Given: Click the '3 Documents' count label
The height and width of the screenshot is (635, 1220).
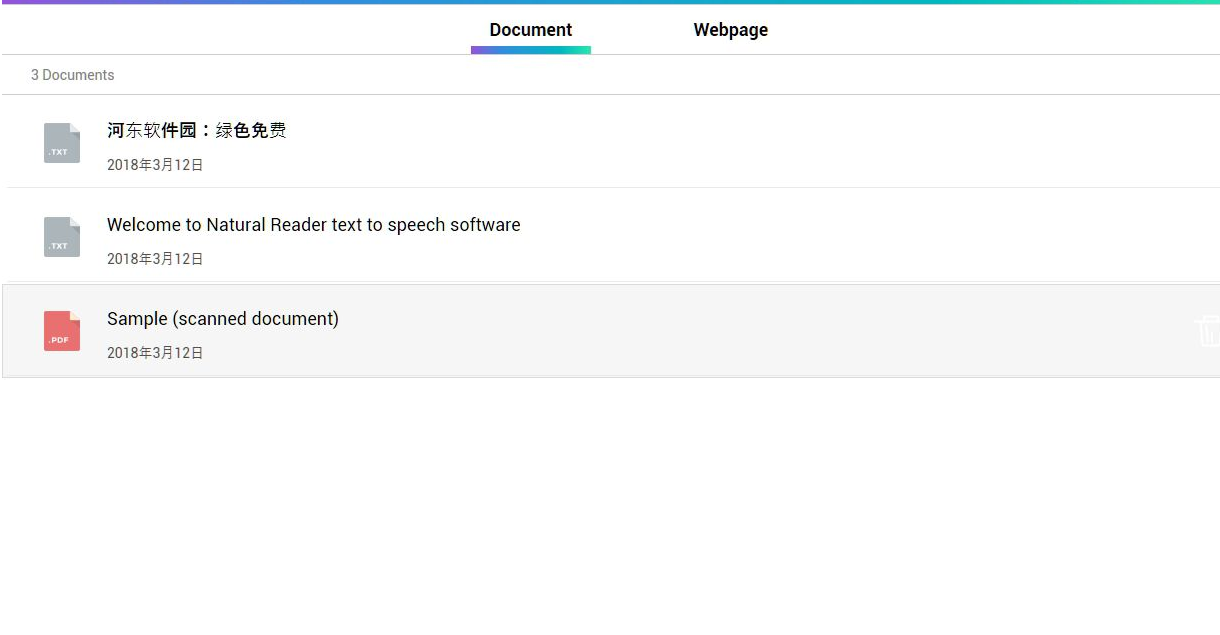Looking at the screenshot, I should click(72, 75).
